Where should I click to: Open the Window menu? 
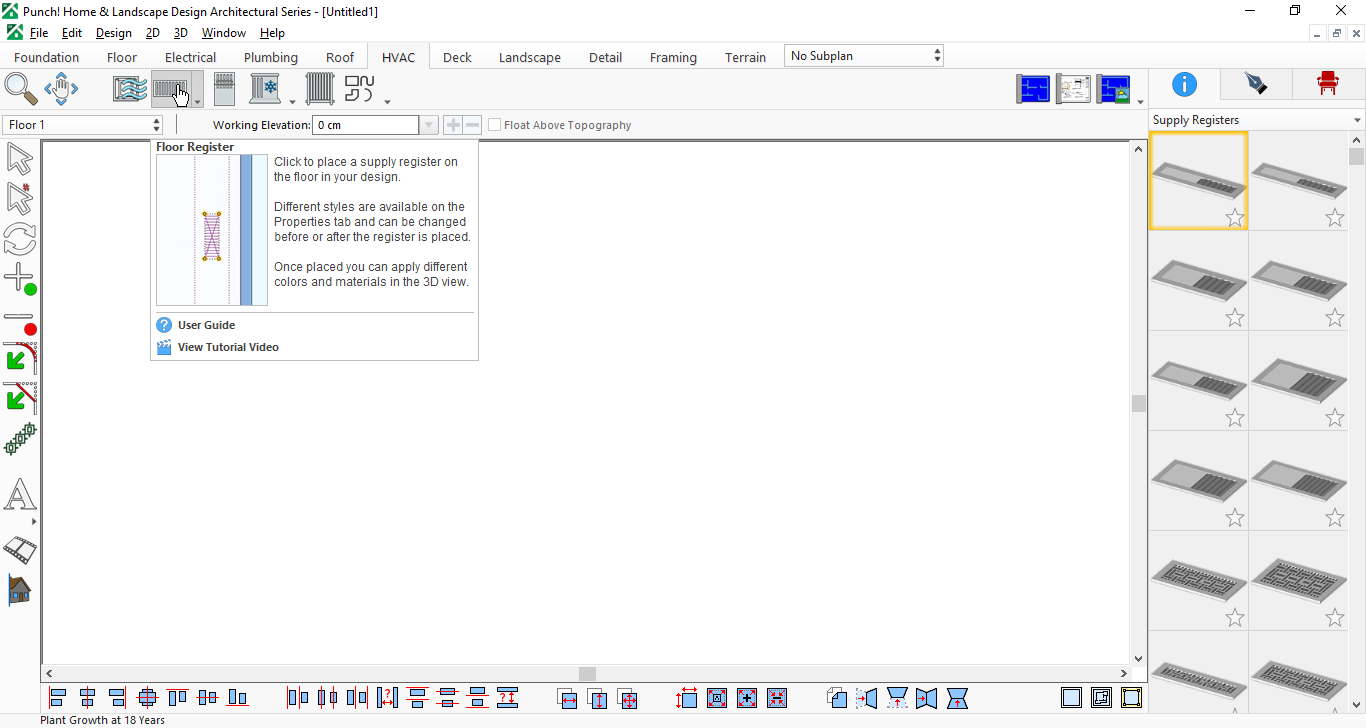tap(224, 33)
